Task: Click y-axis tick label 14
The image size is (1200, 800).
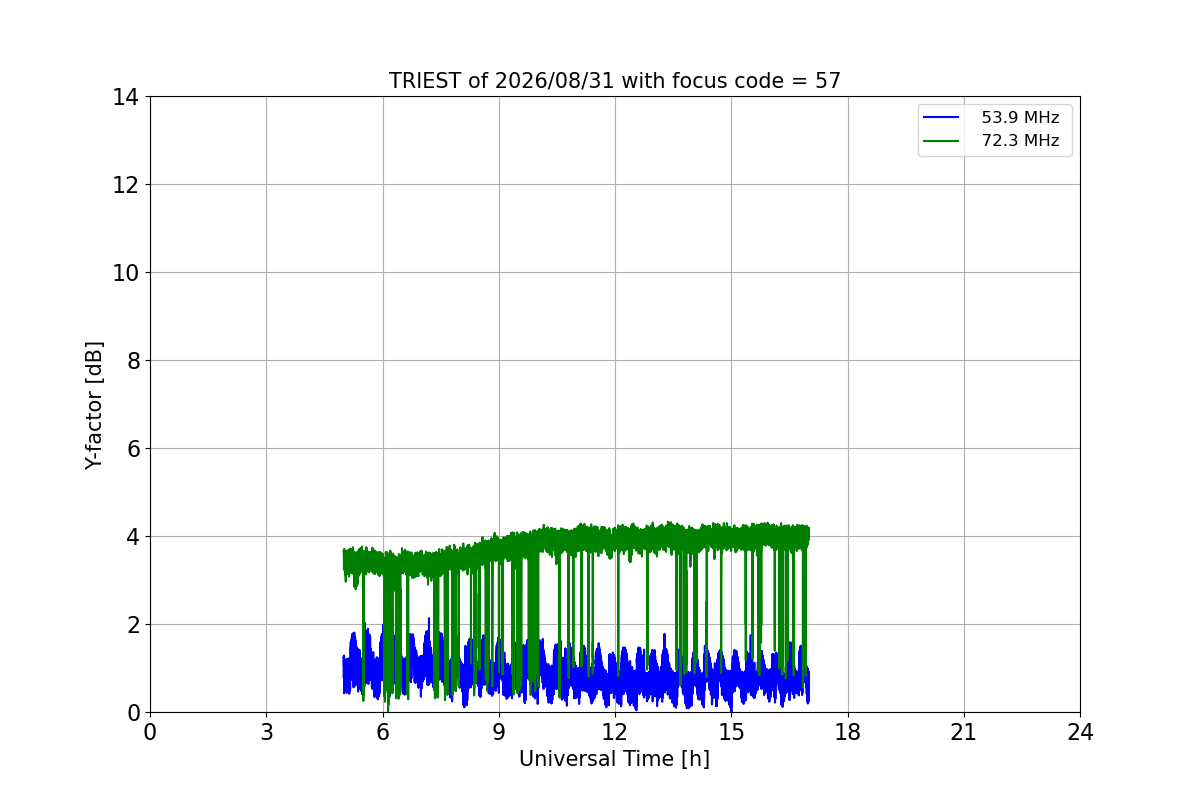Action: point(125,97)
